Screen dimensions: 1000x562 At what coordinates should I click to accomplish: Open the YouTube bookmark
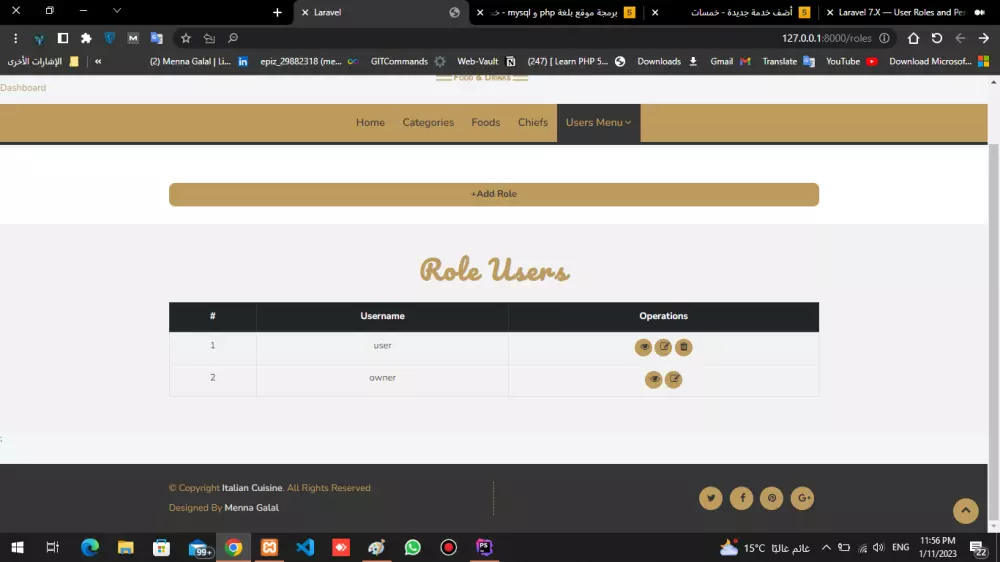click(x=851, y=62)
